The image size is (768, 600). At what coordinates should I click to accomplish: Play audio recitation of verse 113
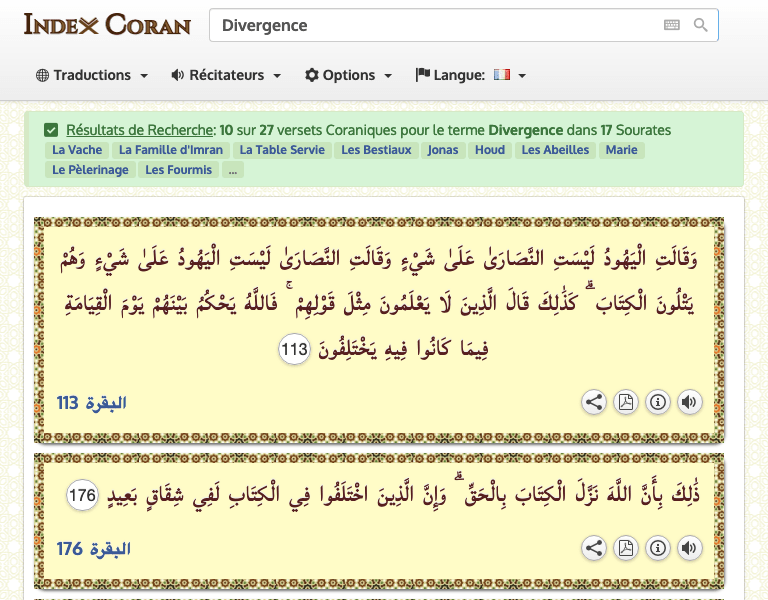coord(688,403)
